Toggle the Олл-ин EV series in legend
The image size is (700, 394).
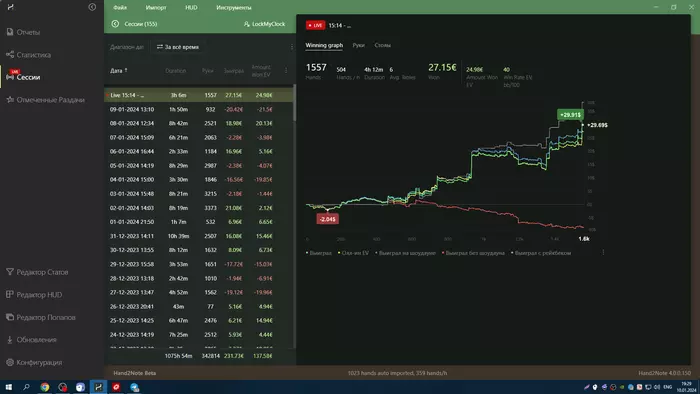coord(354,253)
